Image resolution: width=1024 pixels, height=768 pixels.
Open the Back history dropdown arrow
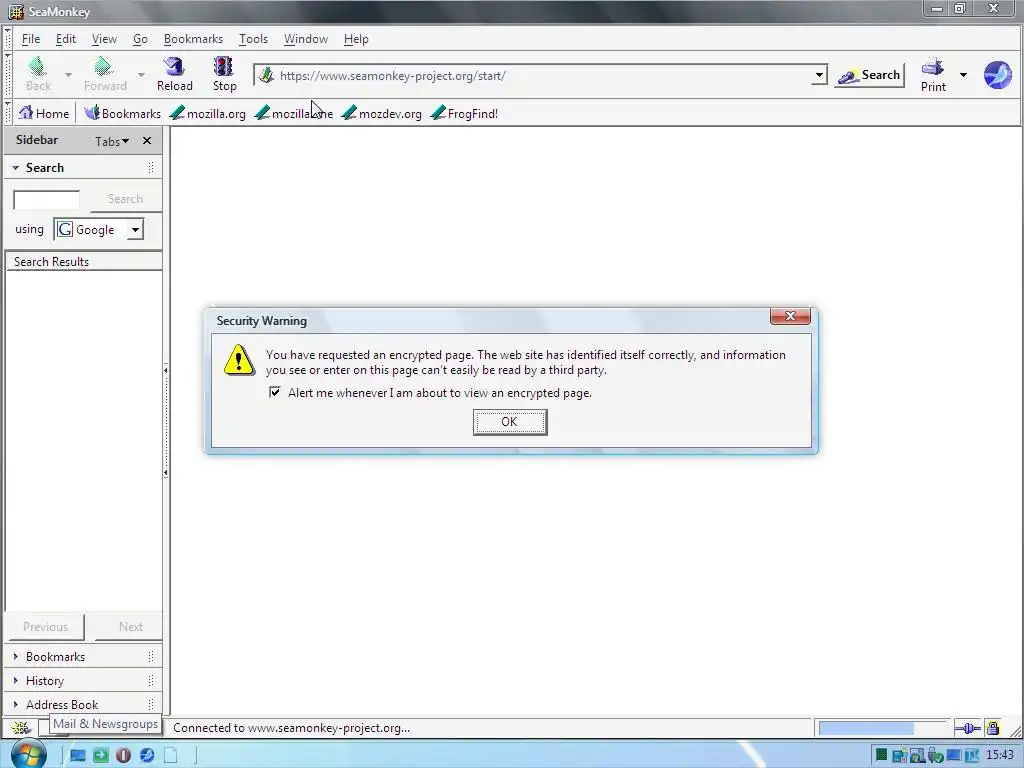(x=68, y=74)
